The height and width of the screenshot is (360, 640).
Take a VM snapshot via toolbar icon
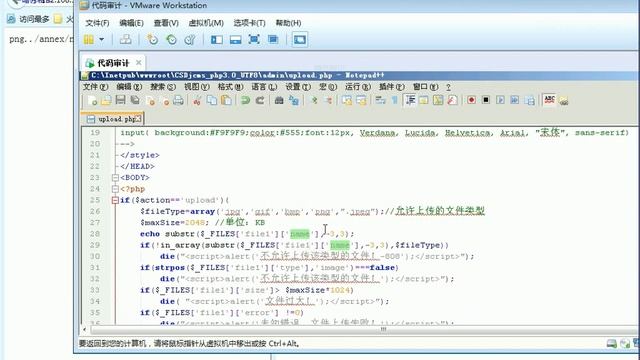(153, 40)
